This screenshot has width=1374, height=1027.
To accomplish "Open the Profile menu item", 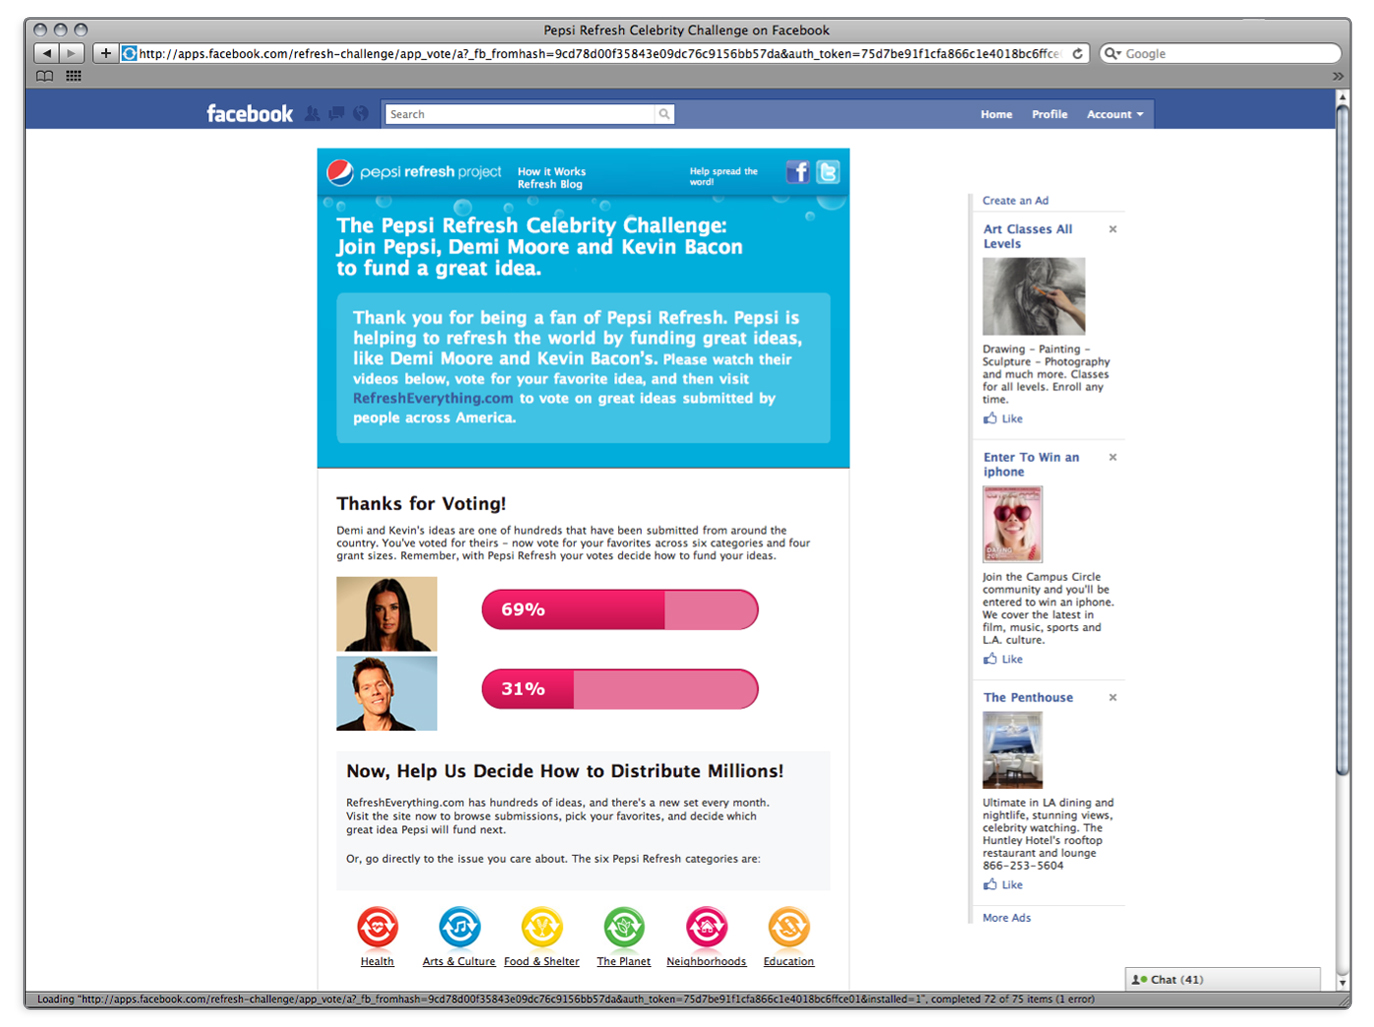I will (1049, 114).
